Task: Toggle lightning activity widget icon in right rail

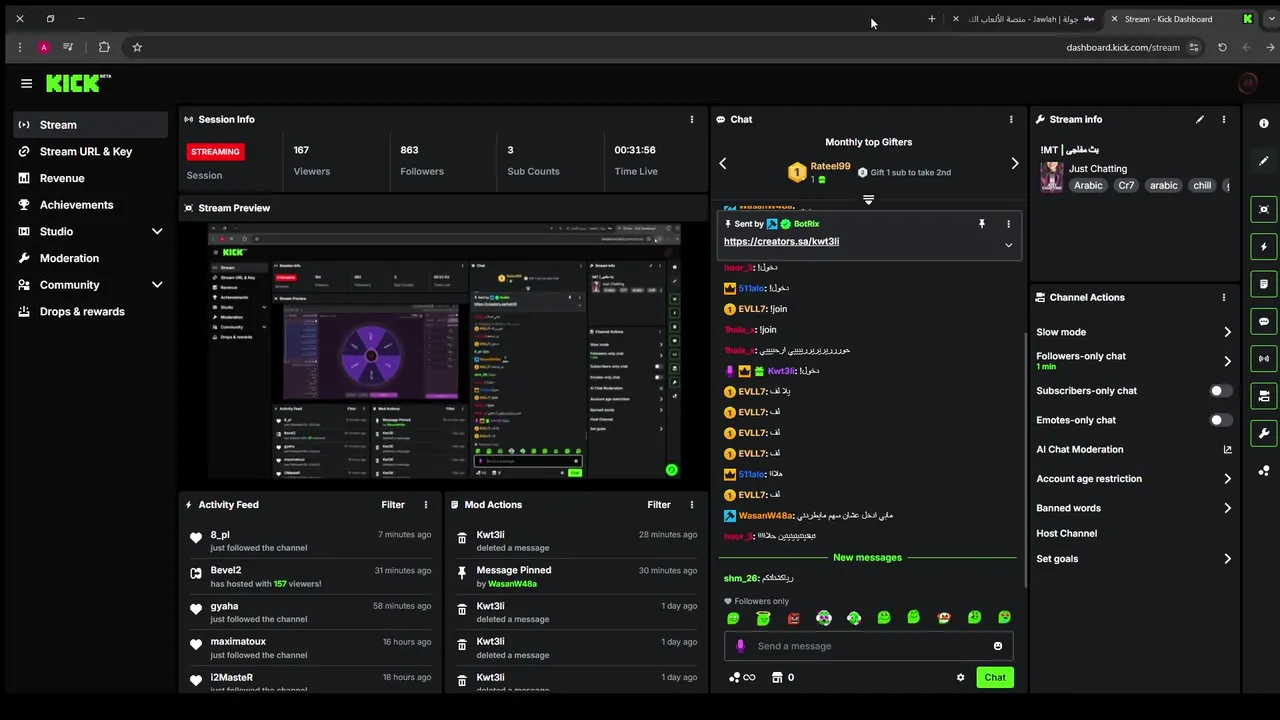Action: click(1264, 247)
